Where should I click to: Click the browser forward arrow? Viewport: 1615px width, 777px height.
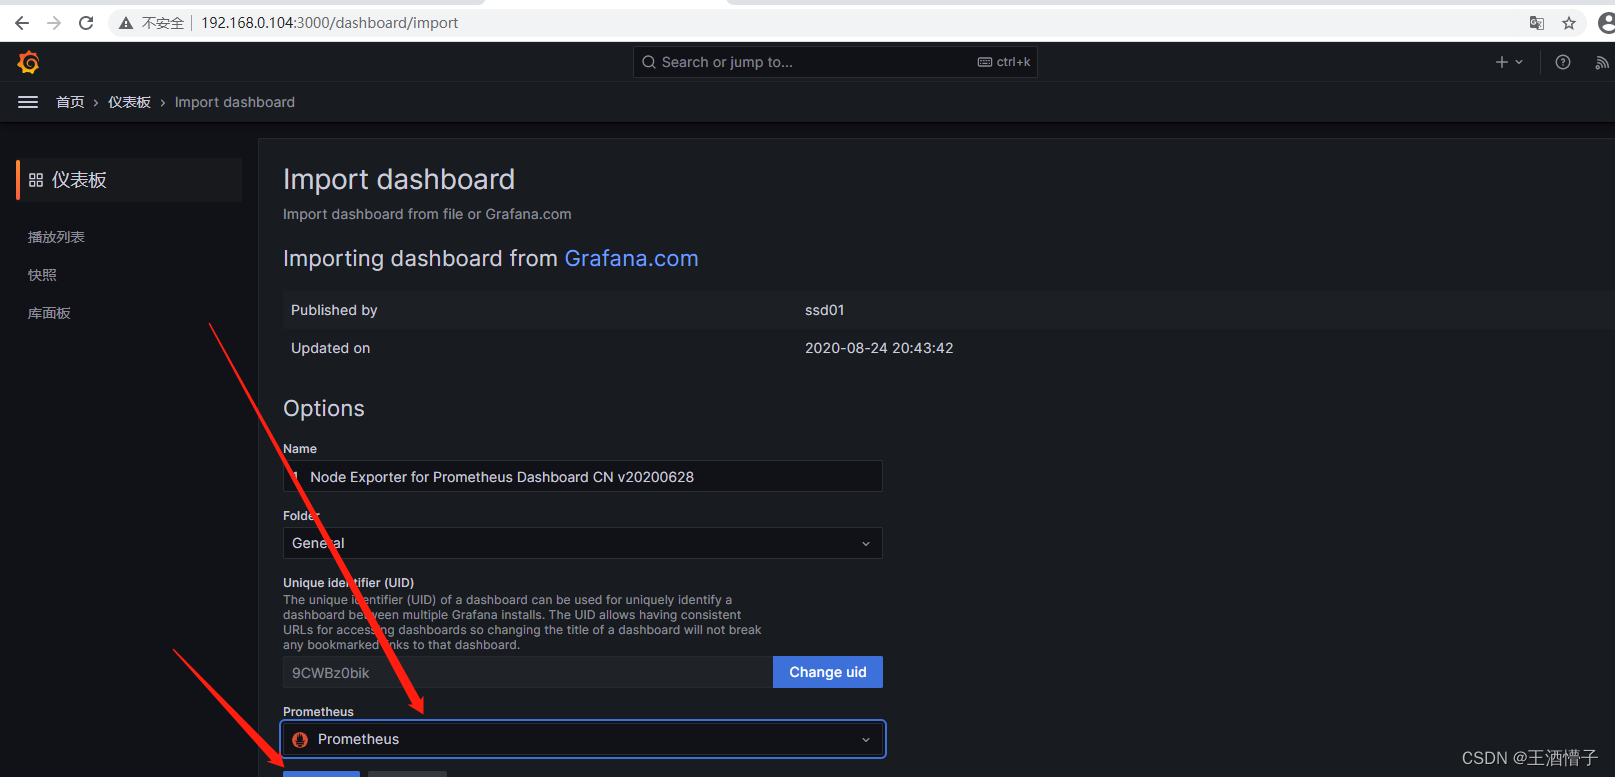[x=54, y=23]
